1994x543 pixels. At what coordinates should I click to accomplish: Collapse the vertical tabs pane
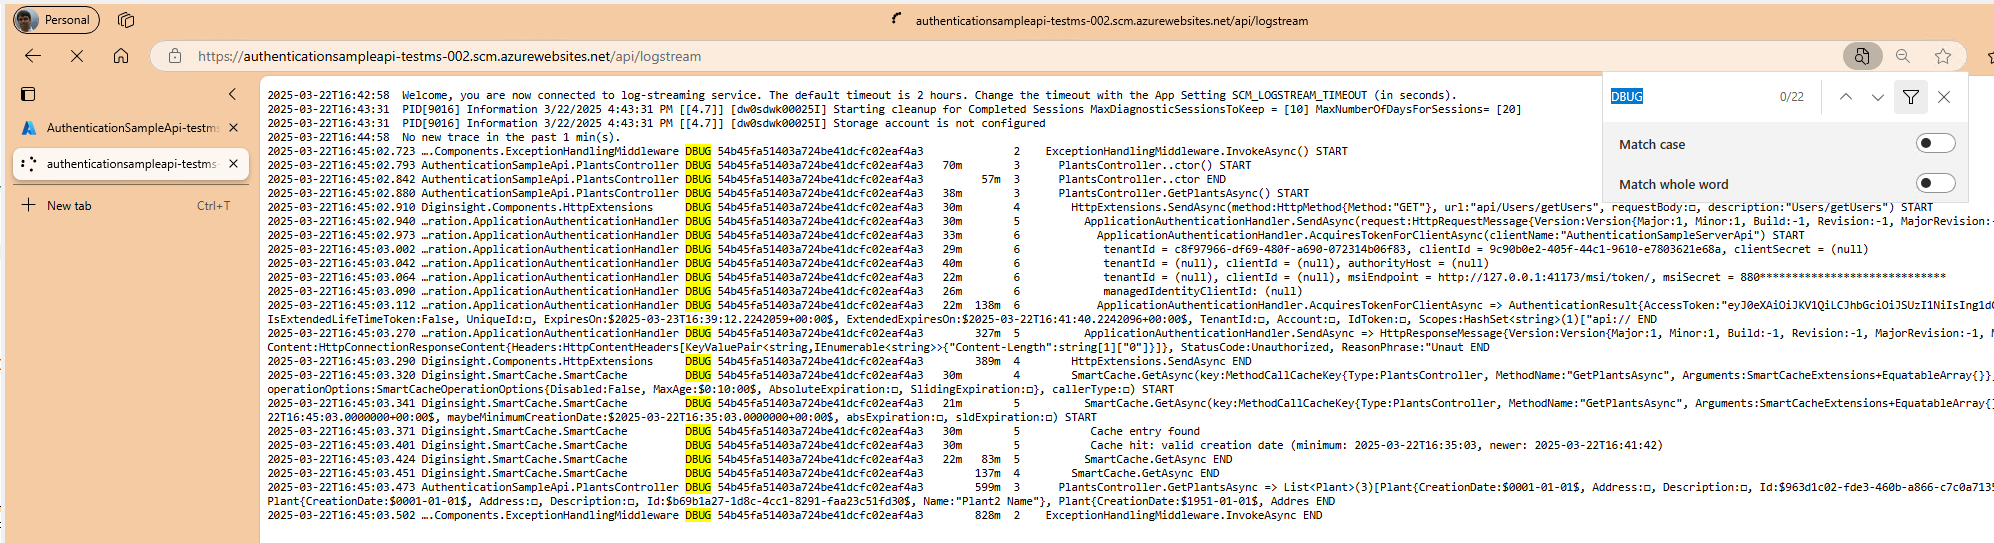[x=232, y=94]
